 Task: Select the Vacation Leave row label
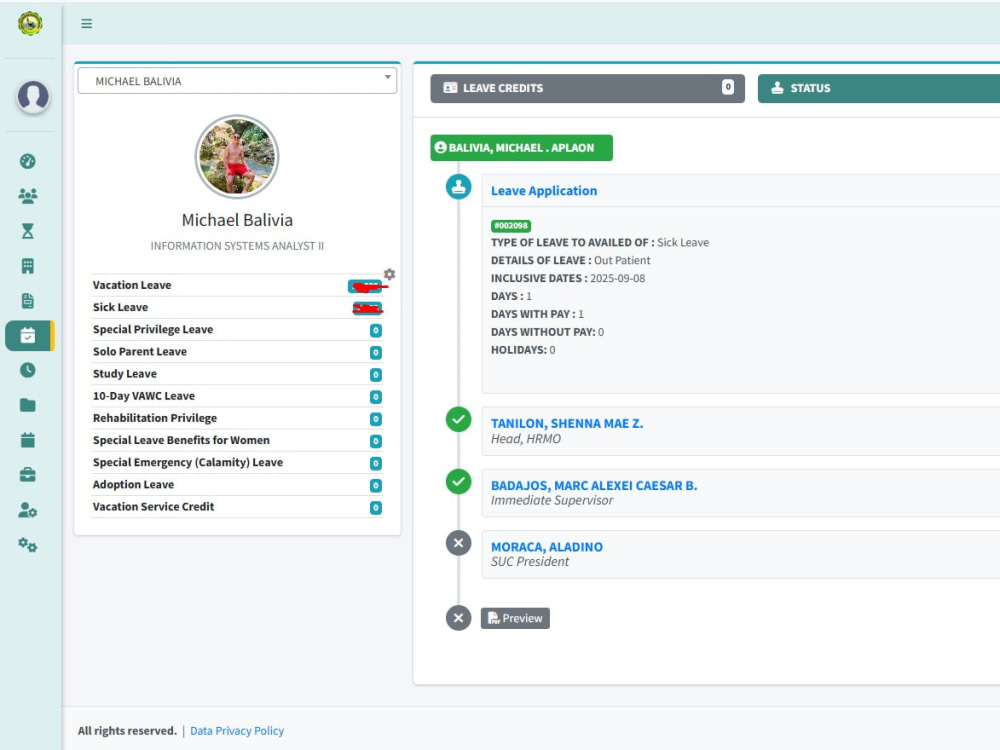point(132,285)
